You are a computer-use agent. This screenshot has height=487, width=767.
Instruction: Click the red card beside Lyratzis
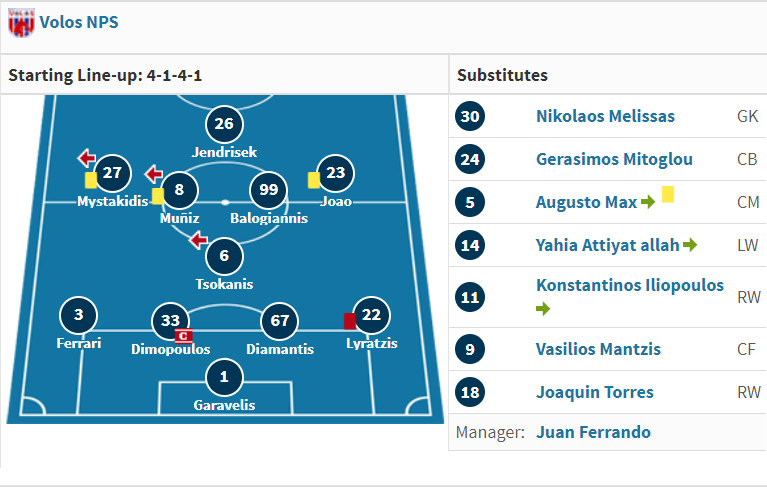tap(349, 322)
